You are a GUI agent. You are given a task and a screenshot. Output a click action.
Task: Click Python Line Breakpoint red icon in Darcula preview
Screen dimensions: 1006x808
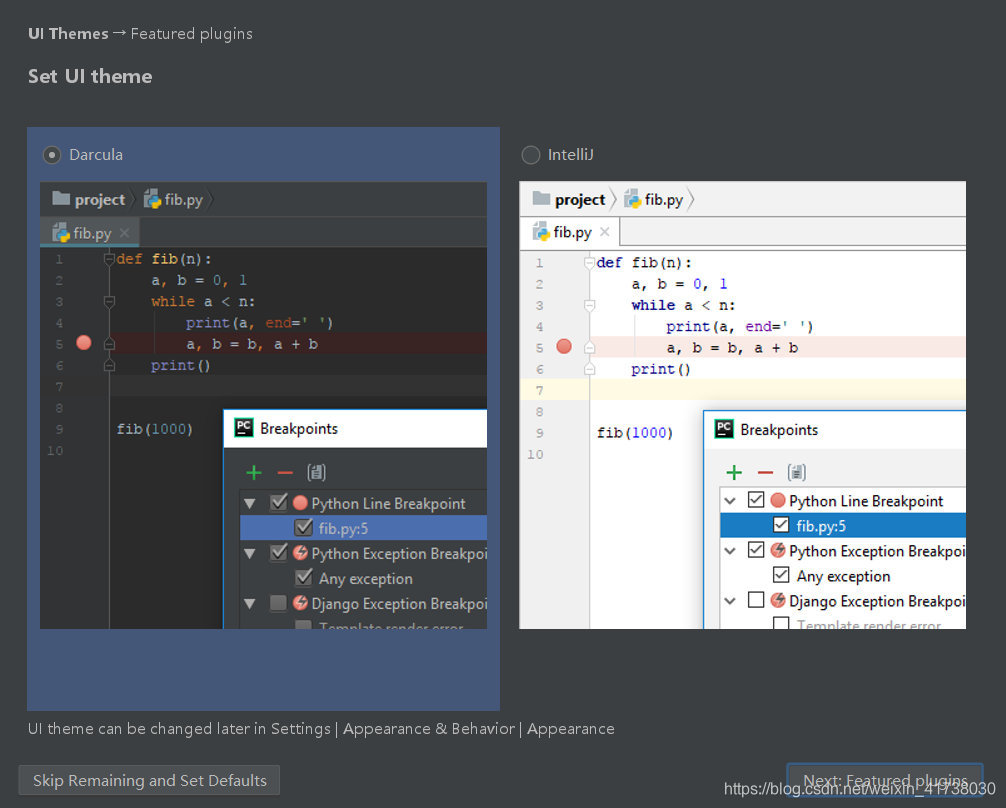click(300, 503)
